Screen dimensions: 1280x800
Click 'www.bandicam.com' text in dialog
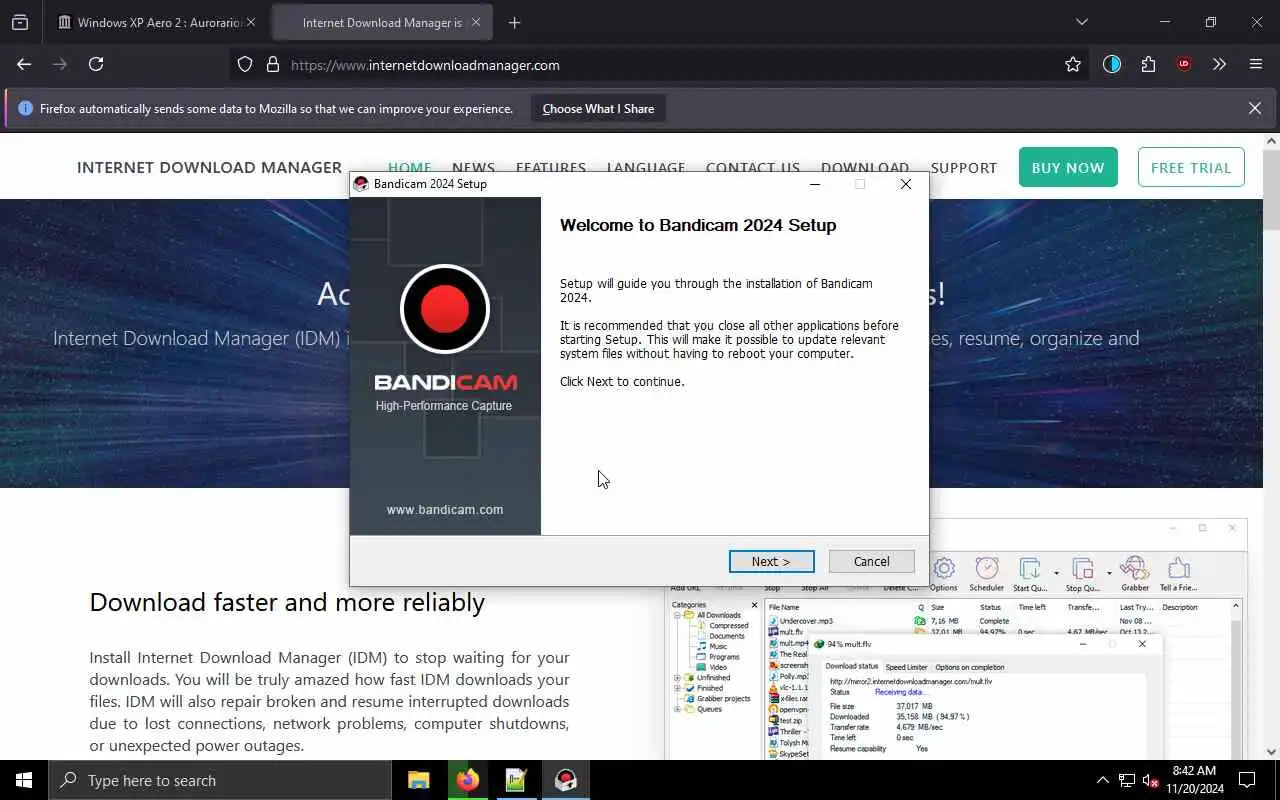[445, 509]
